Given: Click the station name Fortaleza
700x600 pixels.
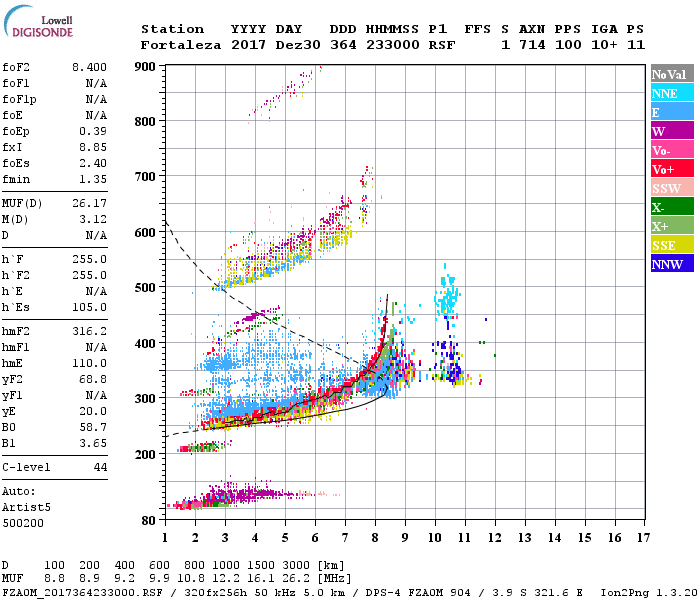Looking at the screenshot, I should coord(181,45).
